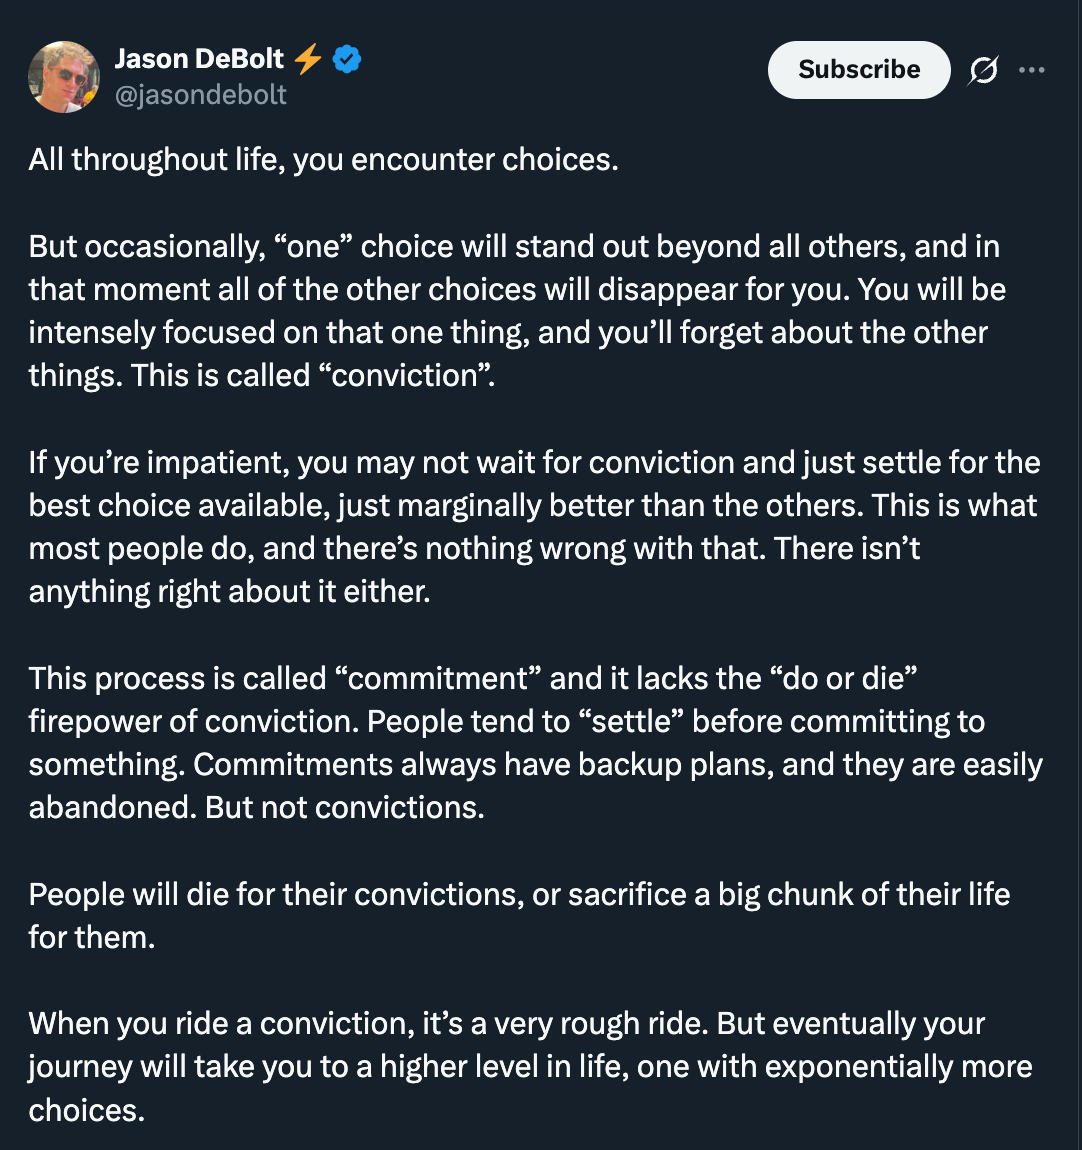
Task: Open the three-dot more options menu
Action: click(1031, 70)
